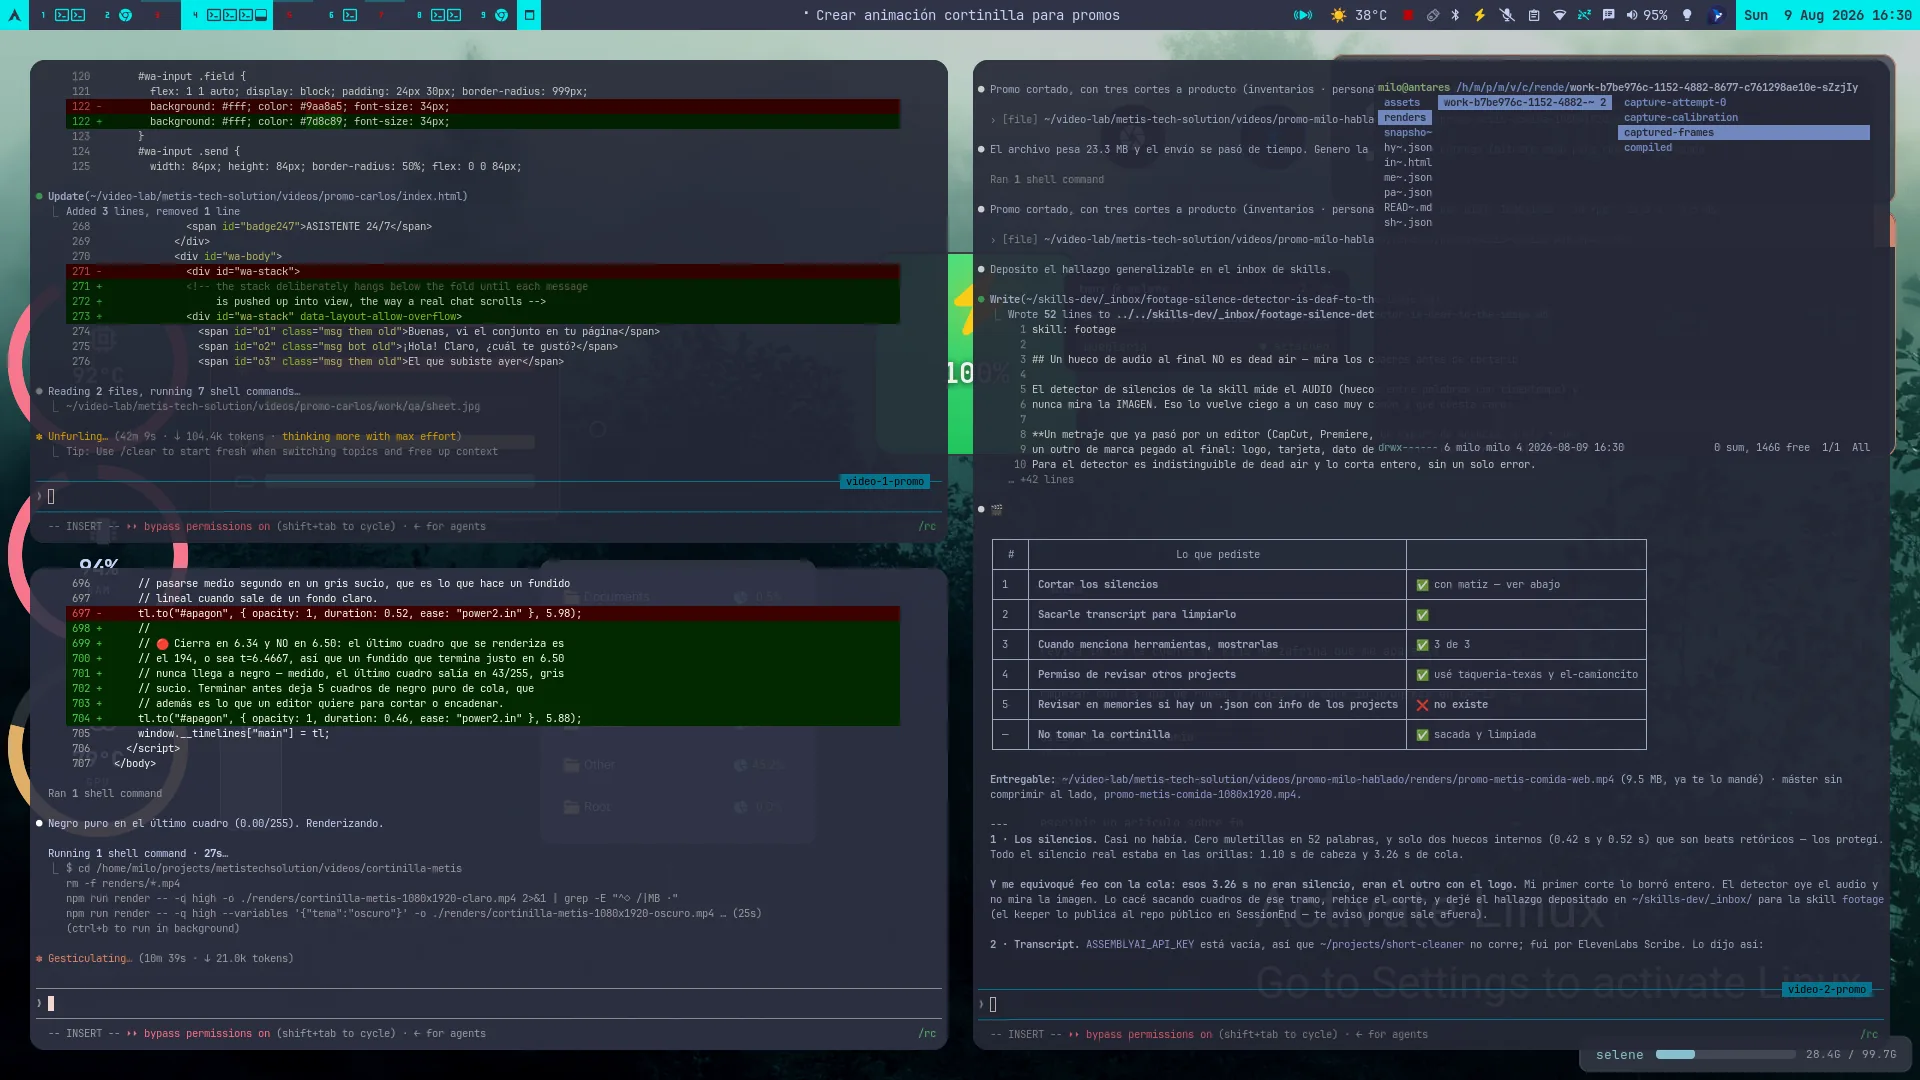Open the notifications chat icon

click(x=1608, y=15)
